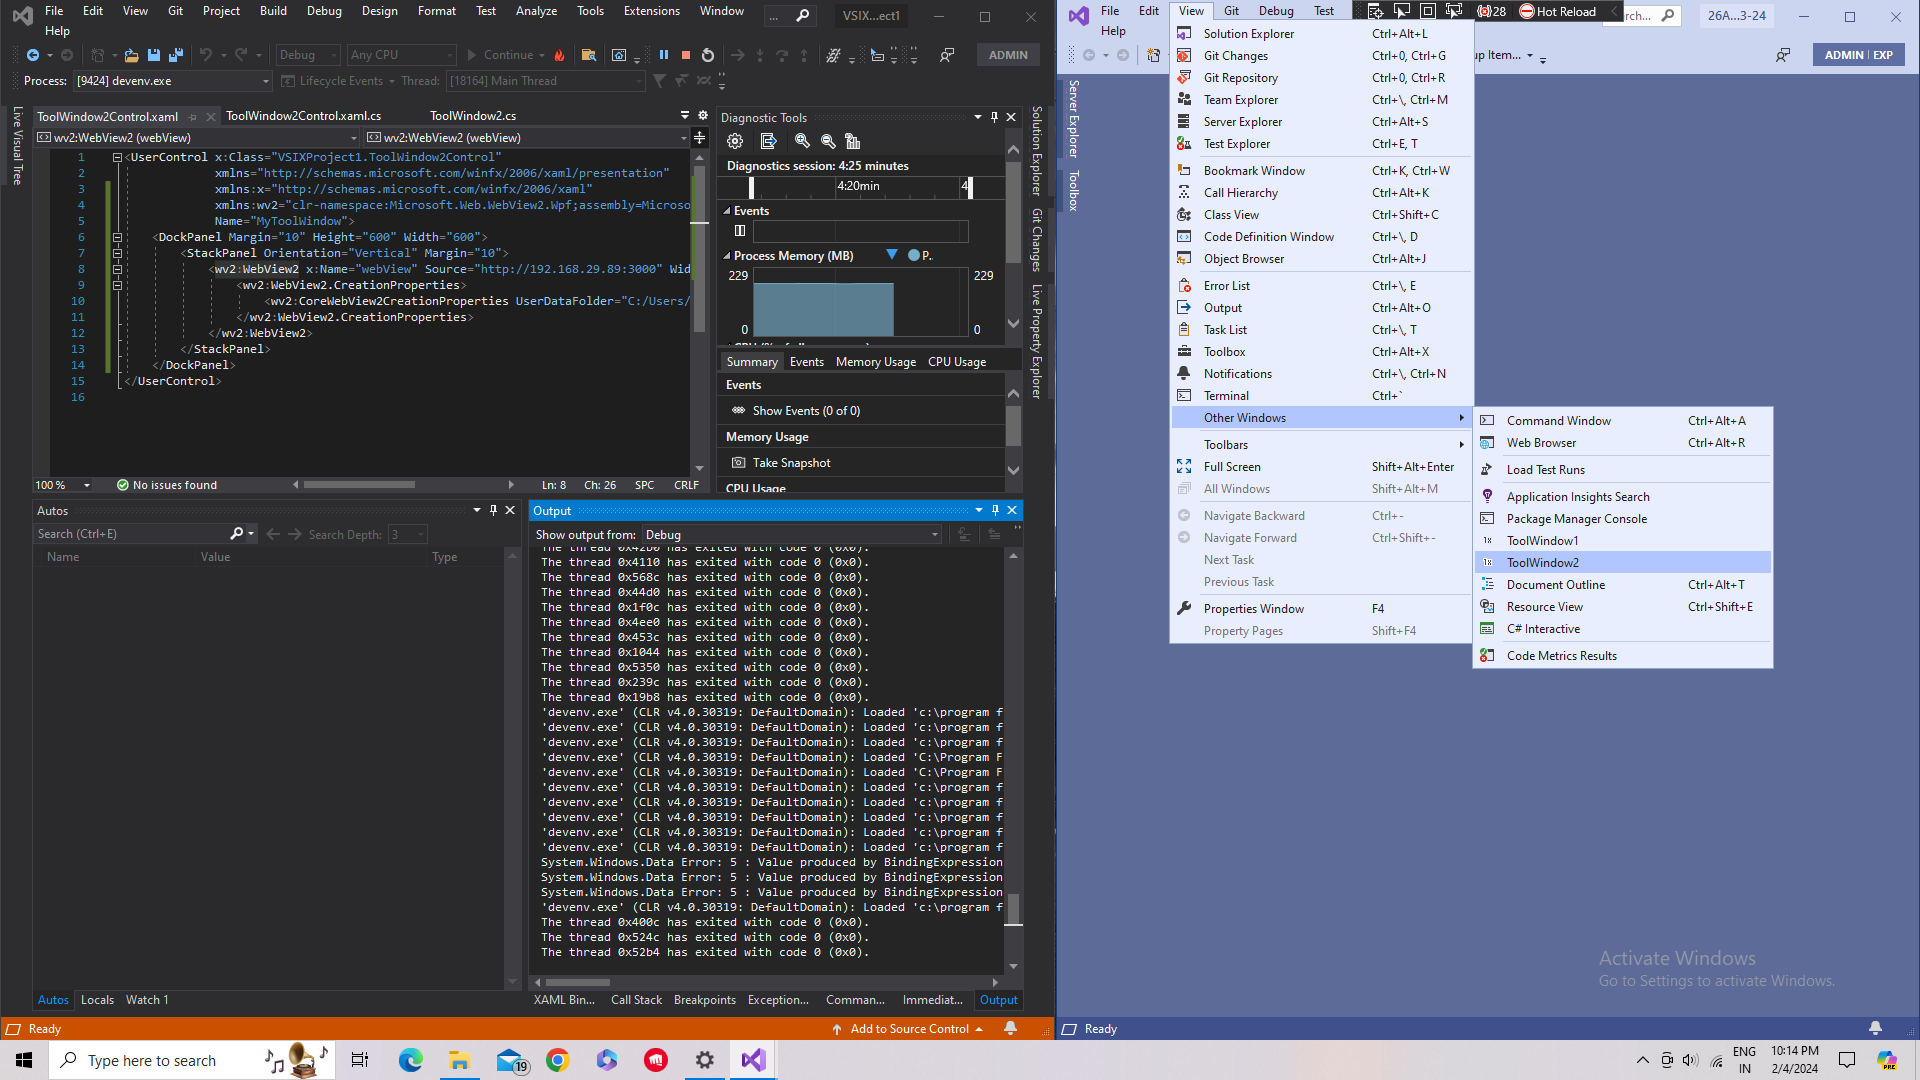This screenshot has width=1920, height=1080.
Task: Click the Take Snapshot camera icon
Action: pyautogui.click(x=738, y=463)
